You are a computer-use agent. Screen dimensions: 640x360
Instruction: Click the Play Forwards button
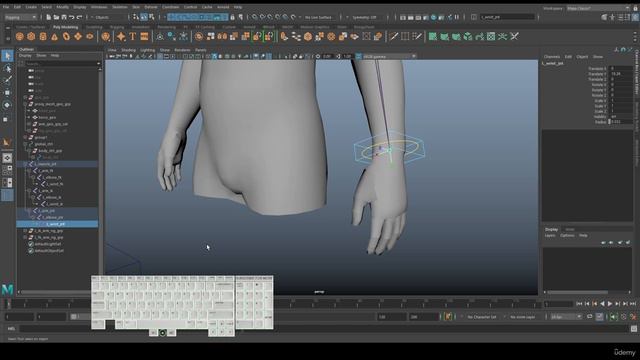click(x=610, y=304)
